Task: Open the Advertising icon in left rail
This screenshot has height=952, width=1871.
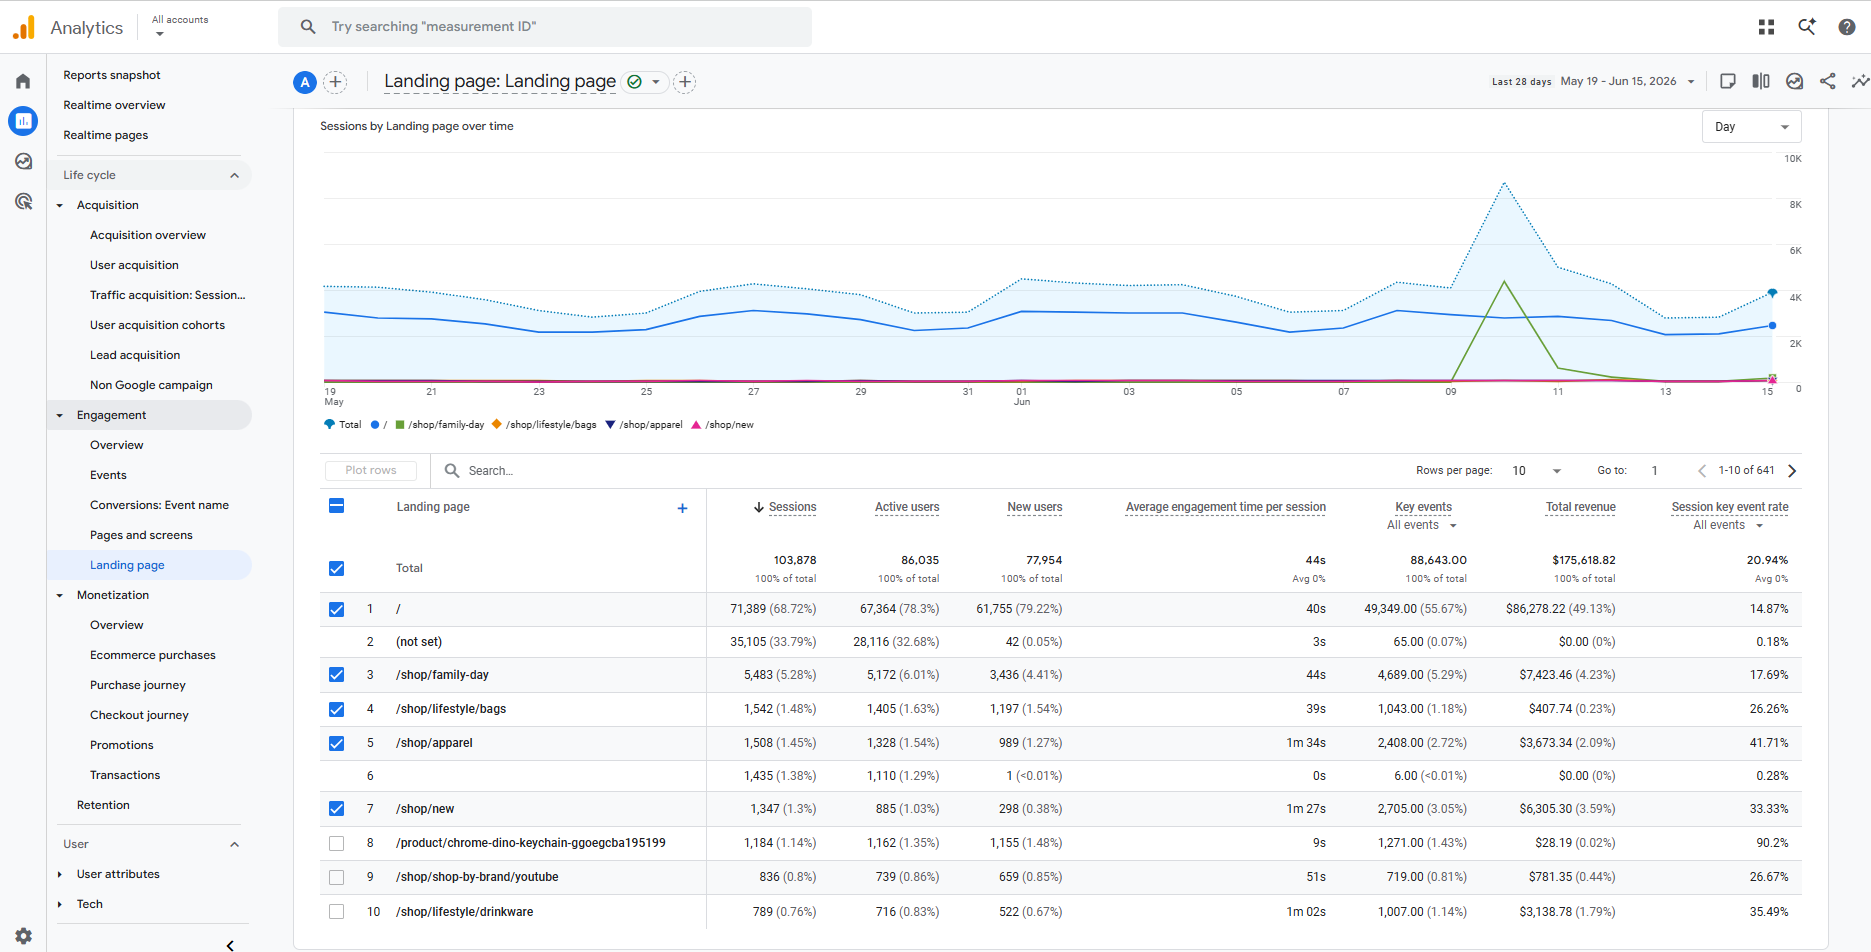Action: [23, 201]
